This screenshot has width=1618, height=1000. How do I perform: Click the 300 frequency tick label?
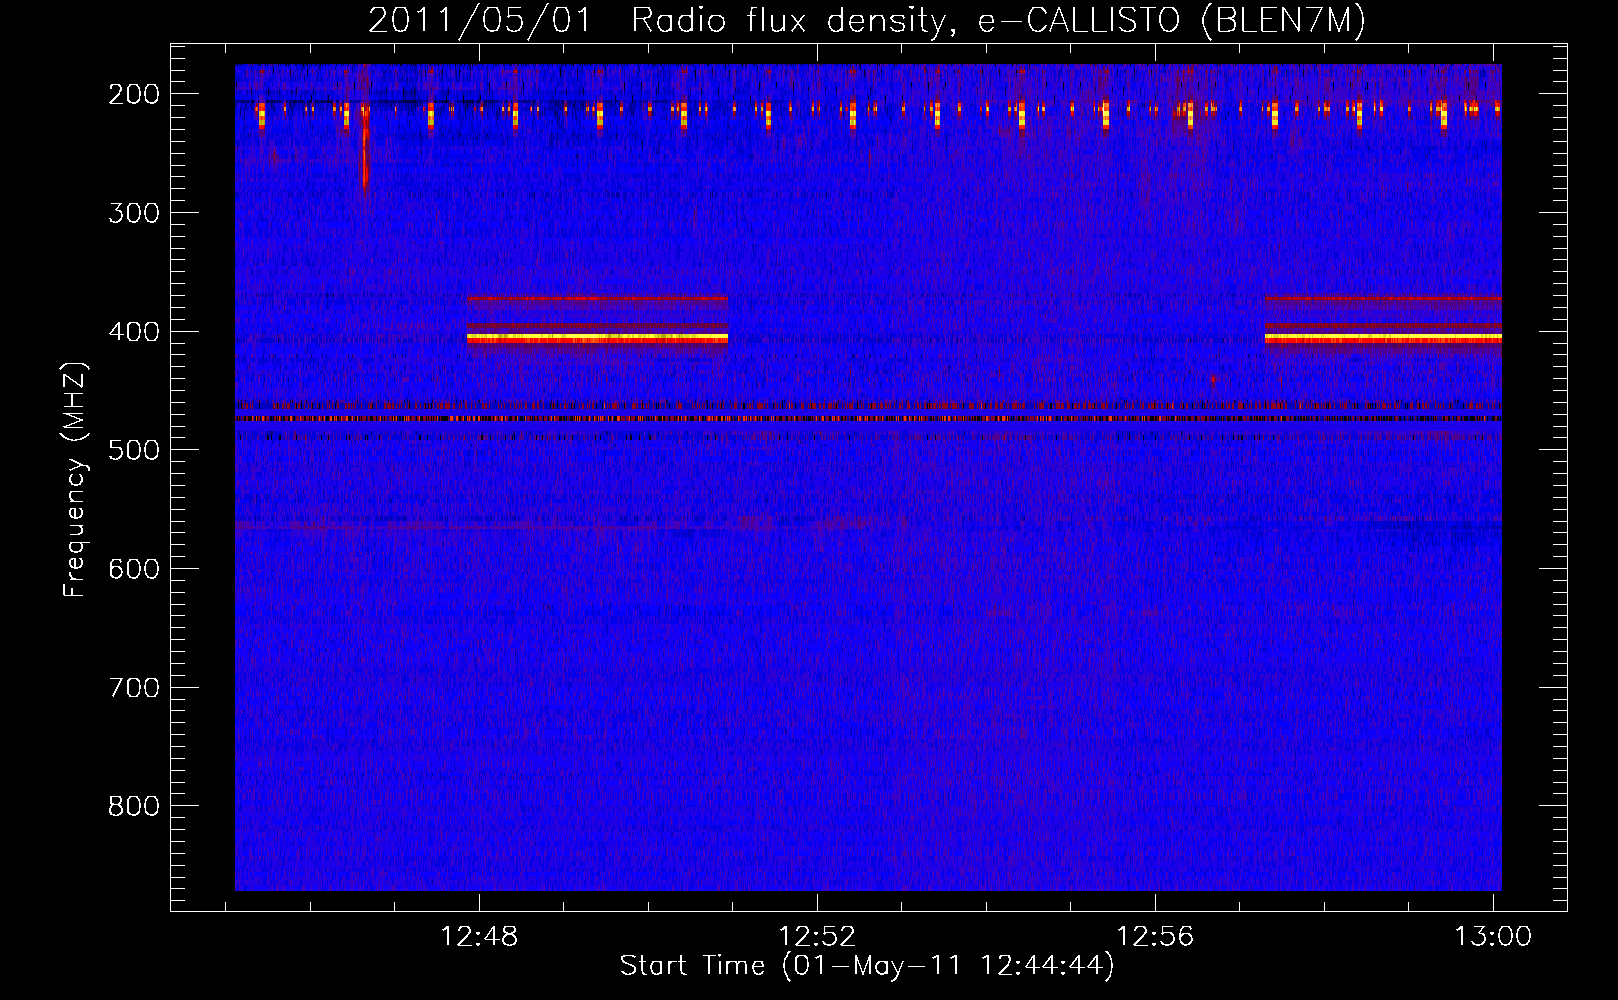[x=134, y=213]
